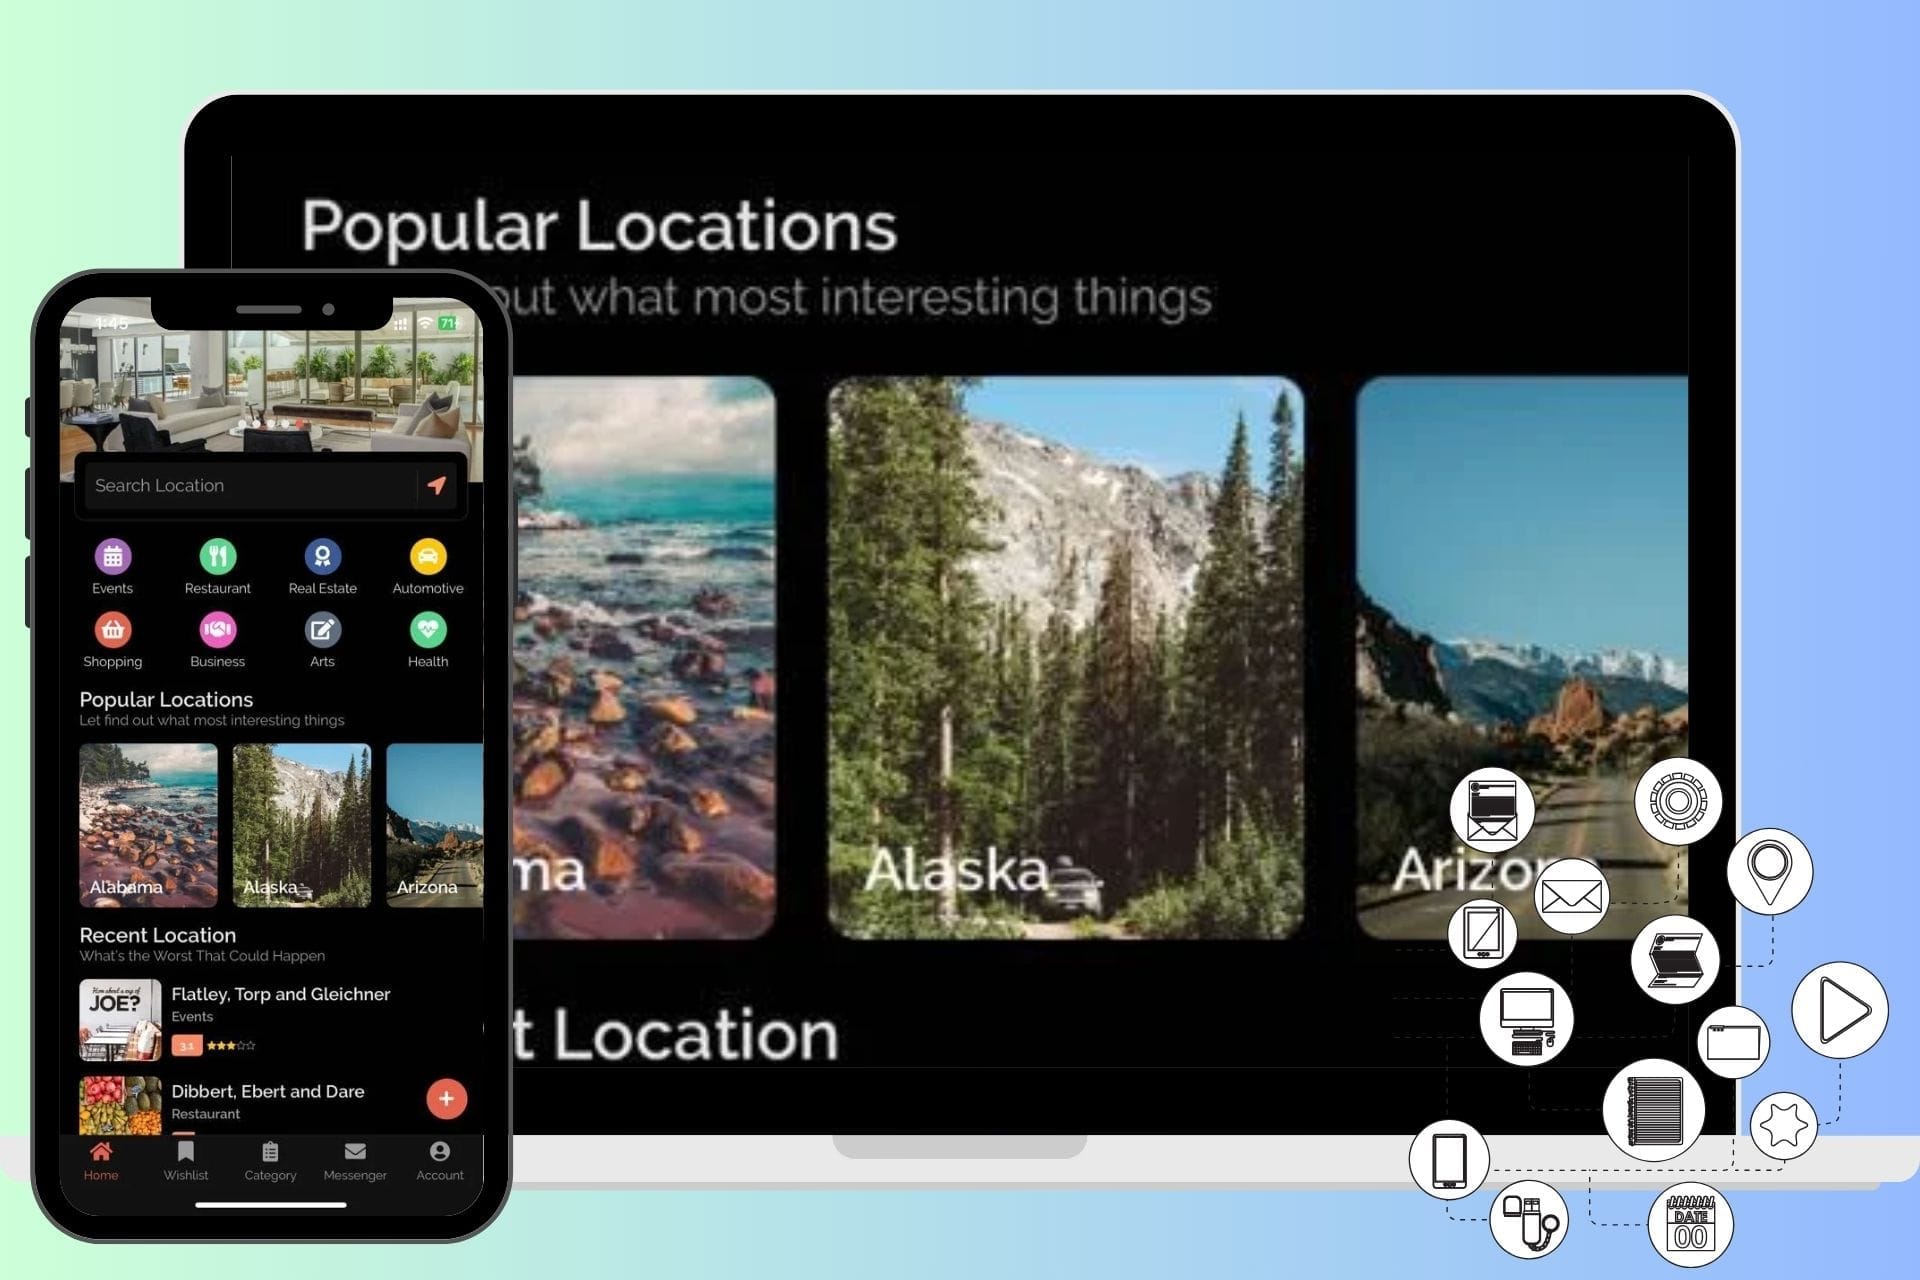Click the newsletter envelope circle icon
Viewport: 1920px width, 1280px height.
pyautogui.click(x=1493, y=809)
